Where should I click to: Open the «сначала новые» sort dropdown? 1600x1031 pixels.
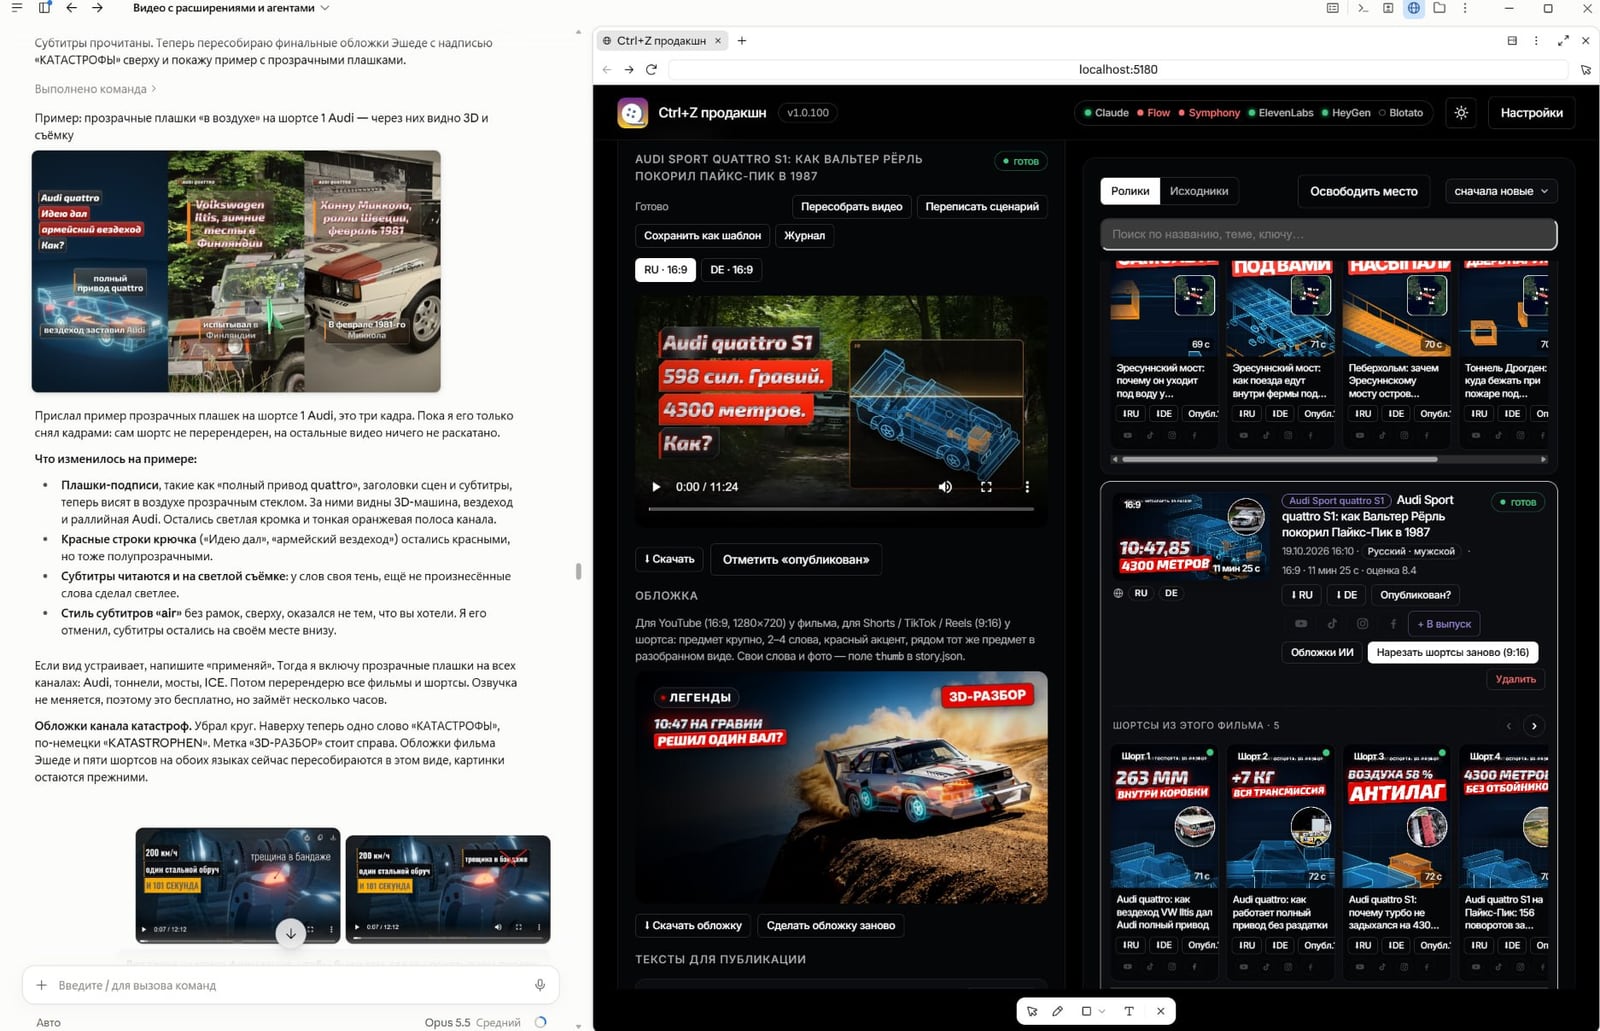coord(1501,191)
